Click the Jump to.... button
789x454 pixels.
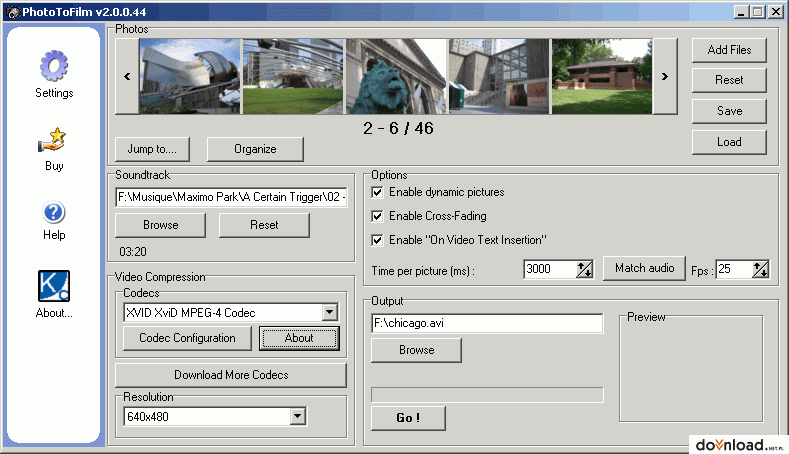point(152,149)
